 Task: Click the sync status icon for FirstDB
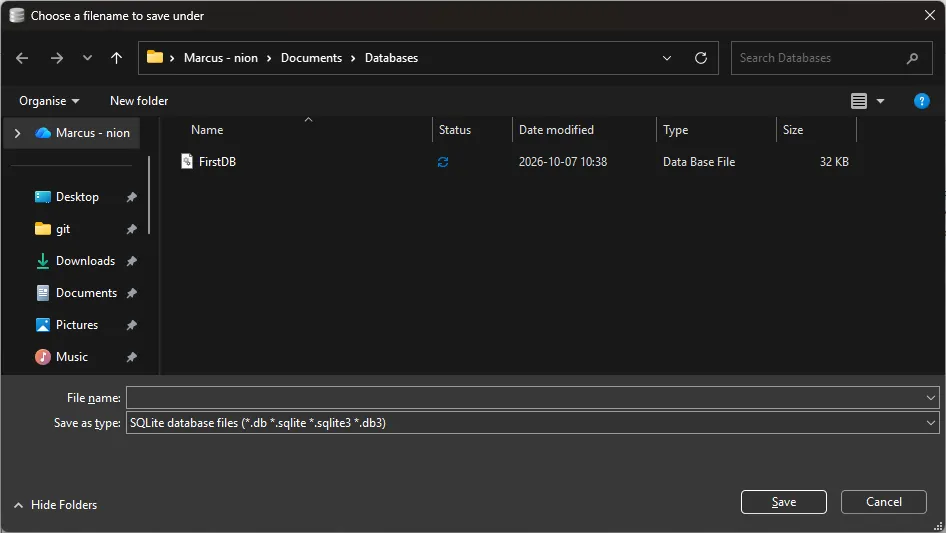click(x=443, y=162)
